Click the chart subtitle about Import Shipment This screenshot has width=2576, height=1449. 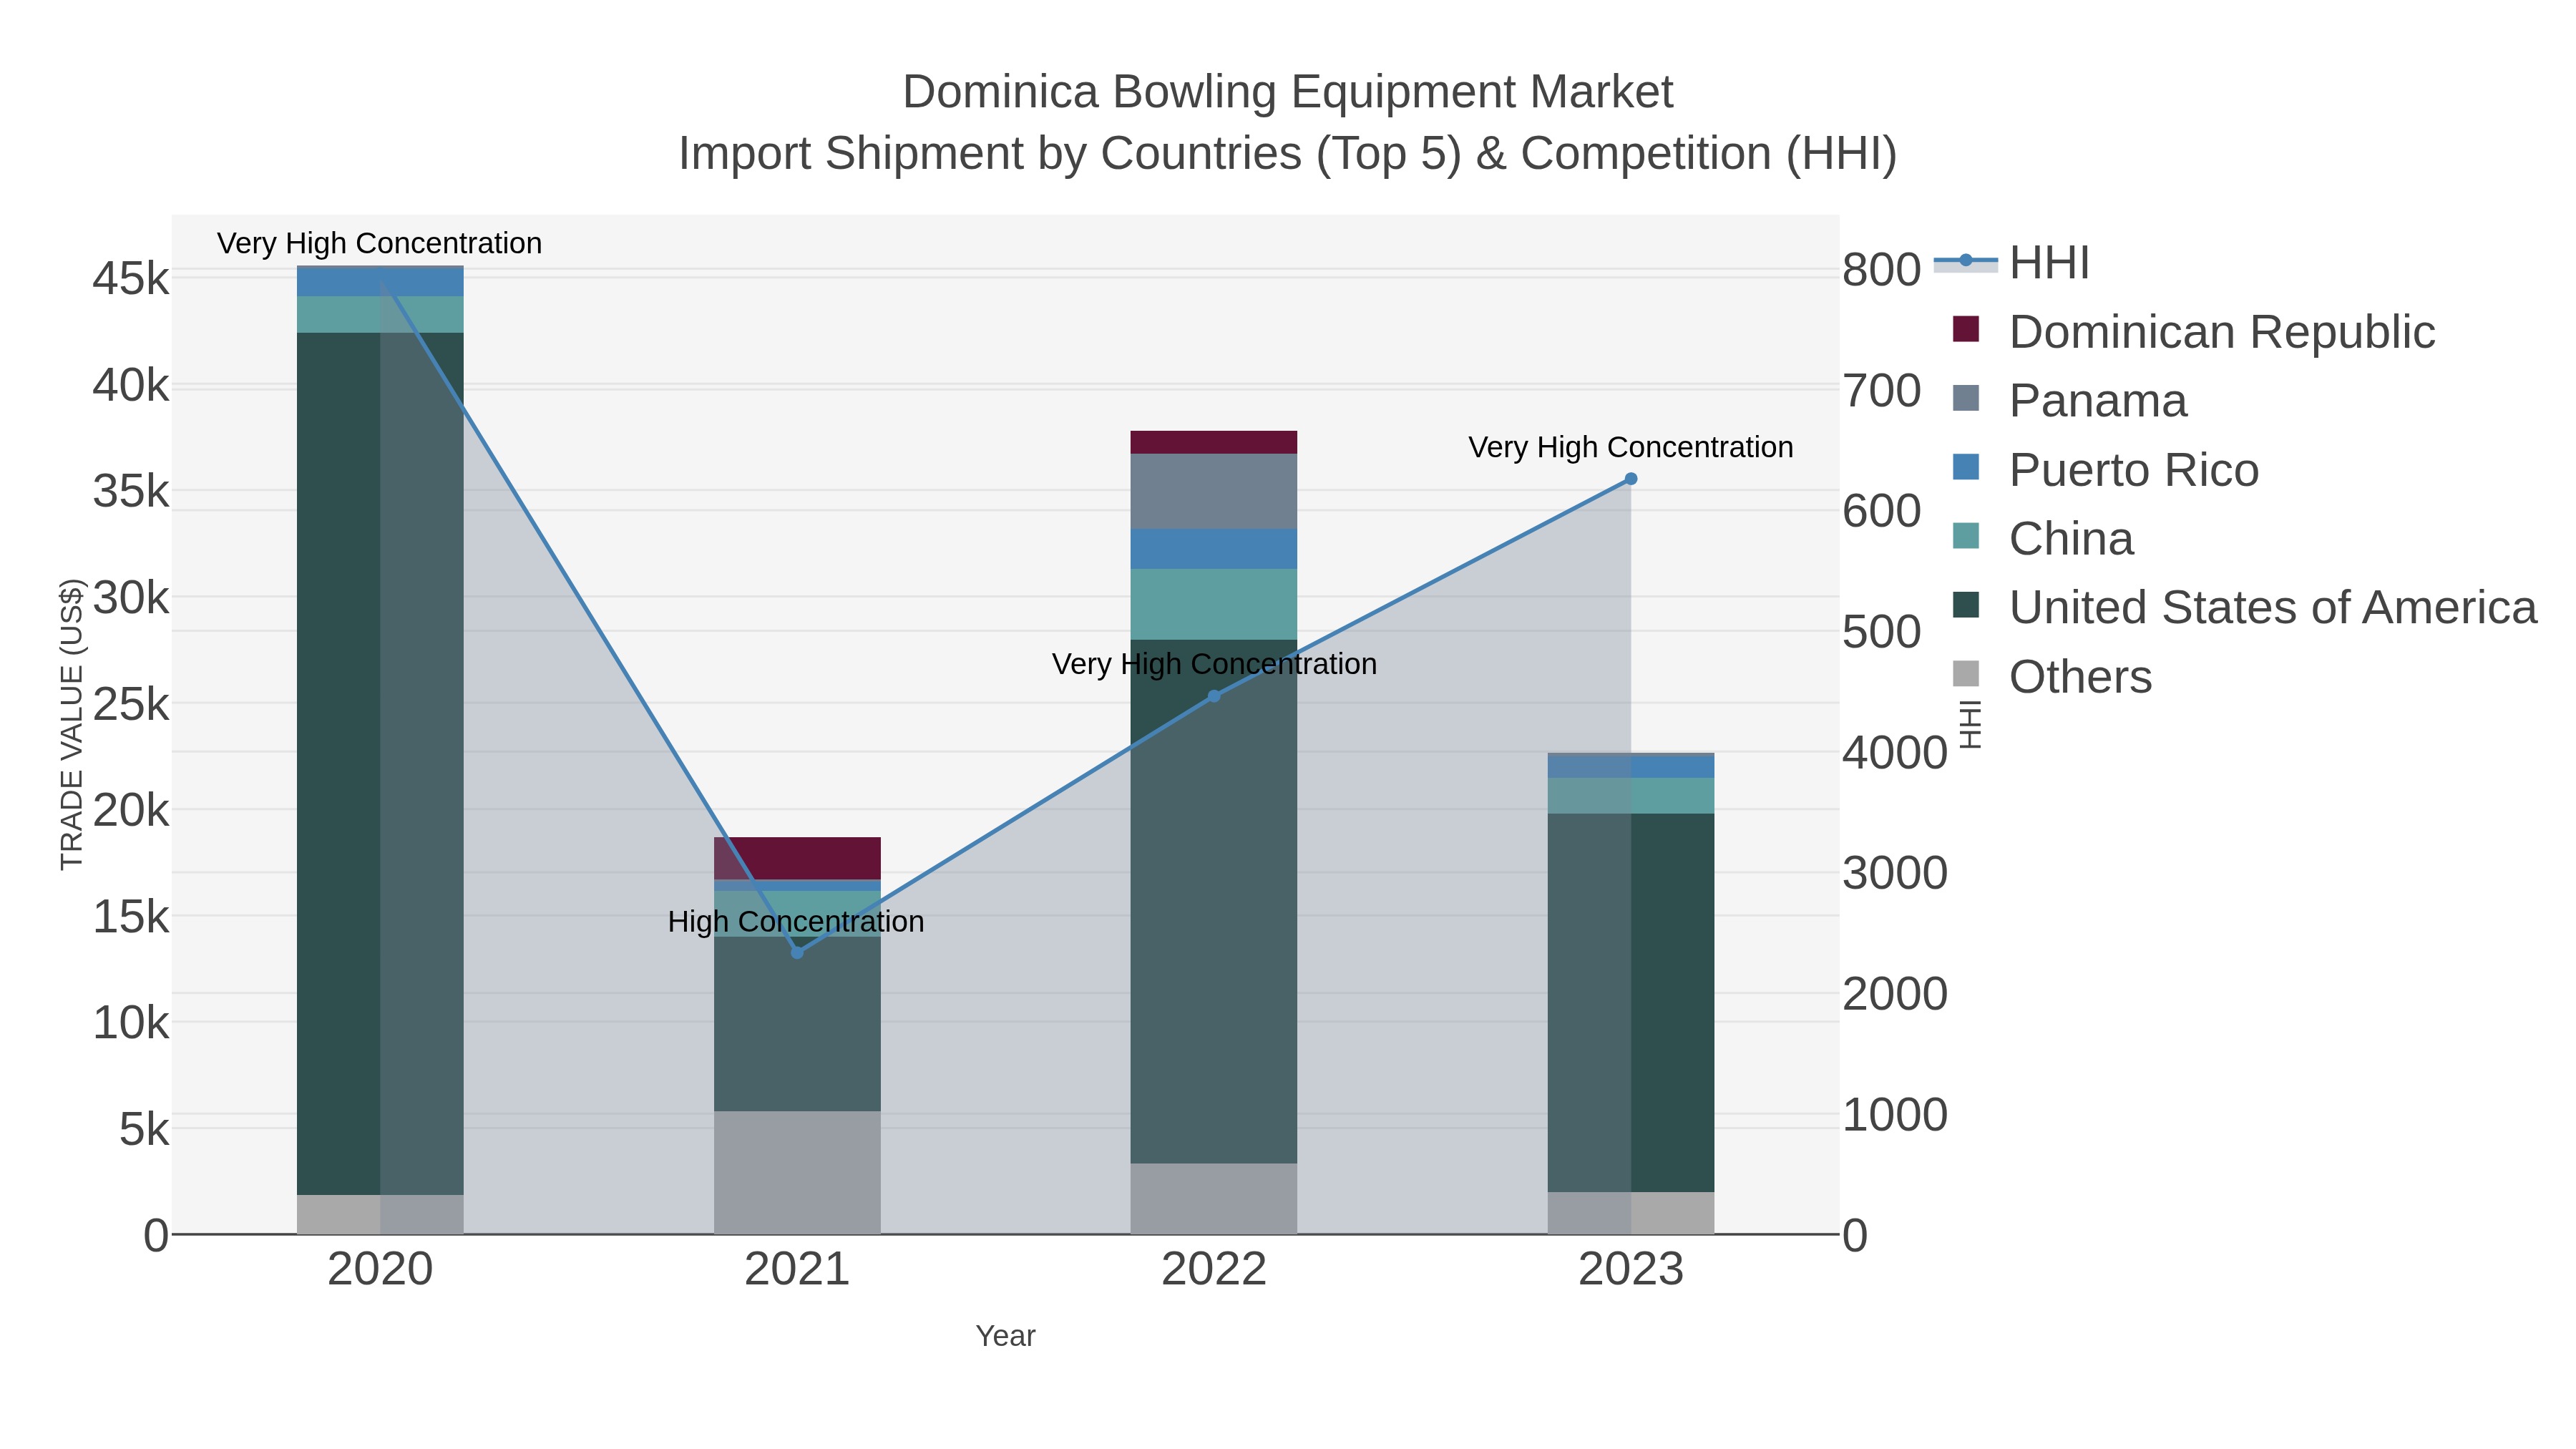[1287, 154]
